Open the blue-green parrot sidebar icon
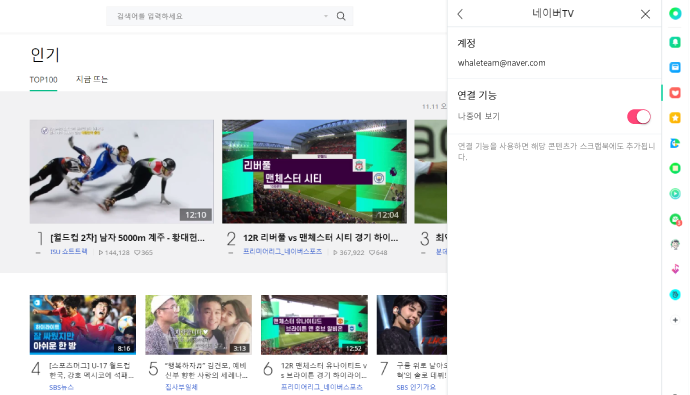This screenshot has width=690, height=395. (675, 143)
